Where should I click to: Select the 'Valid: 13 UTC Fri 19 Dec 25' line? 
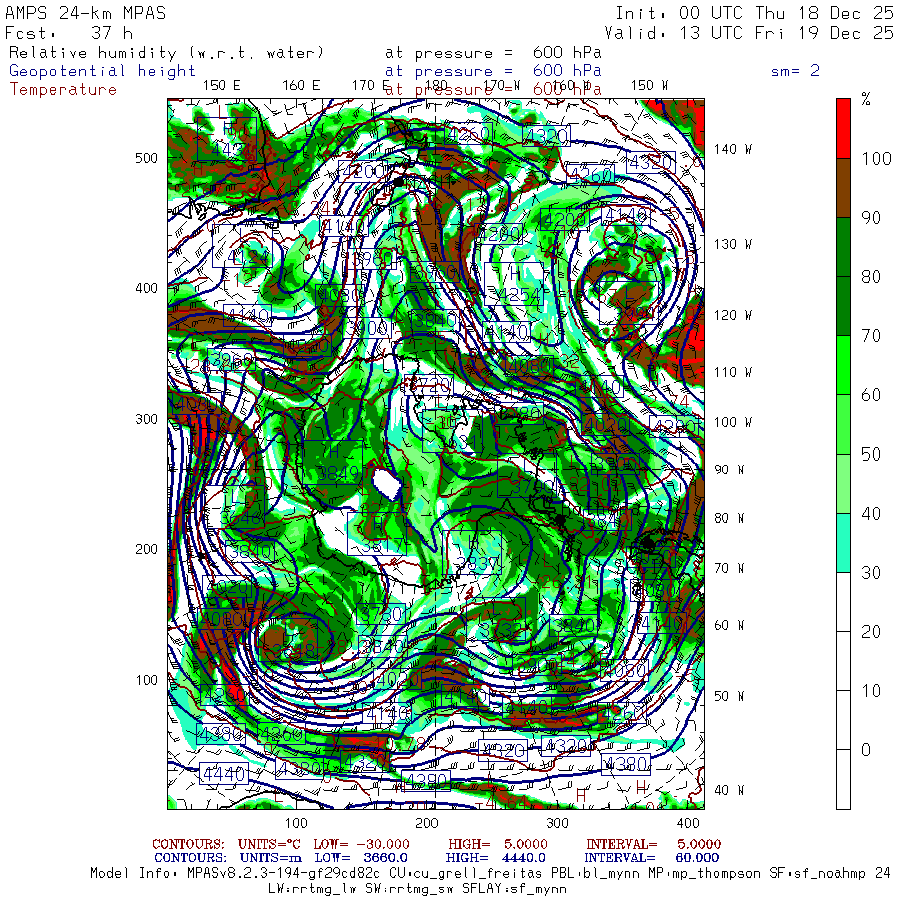pyautogui.click(x=749, y=33)
